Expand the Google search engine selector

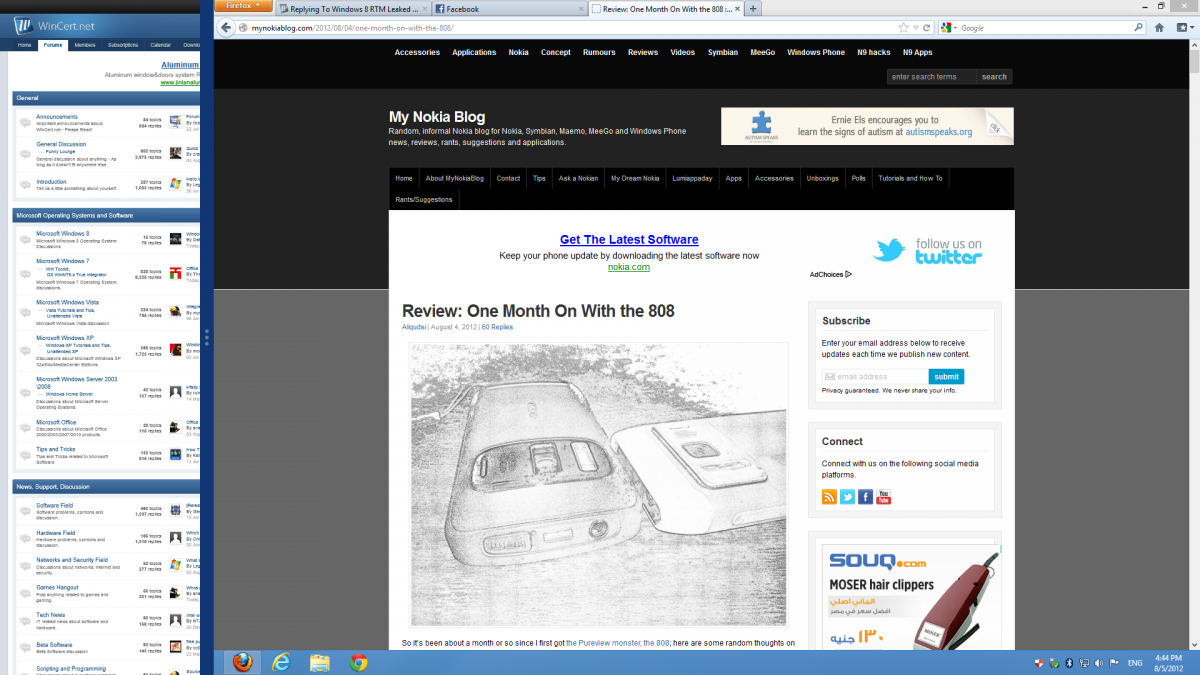950,28
